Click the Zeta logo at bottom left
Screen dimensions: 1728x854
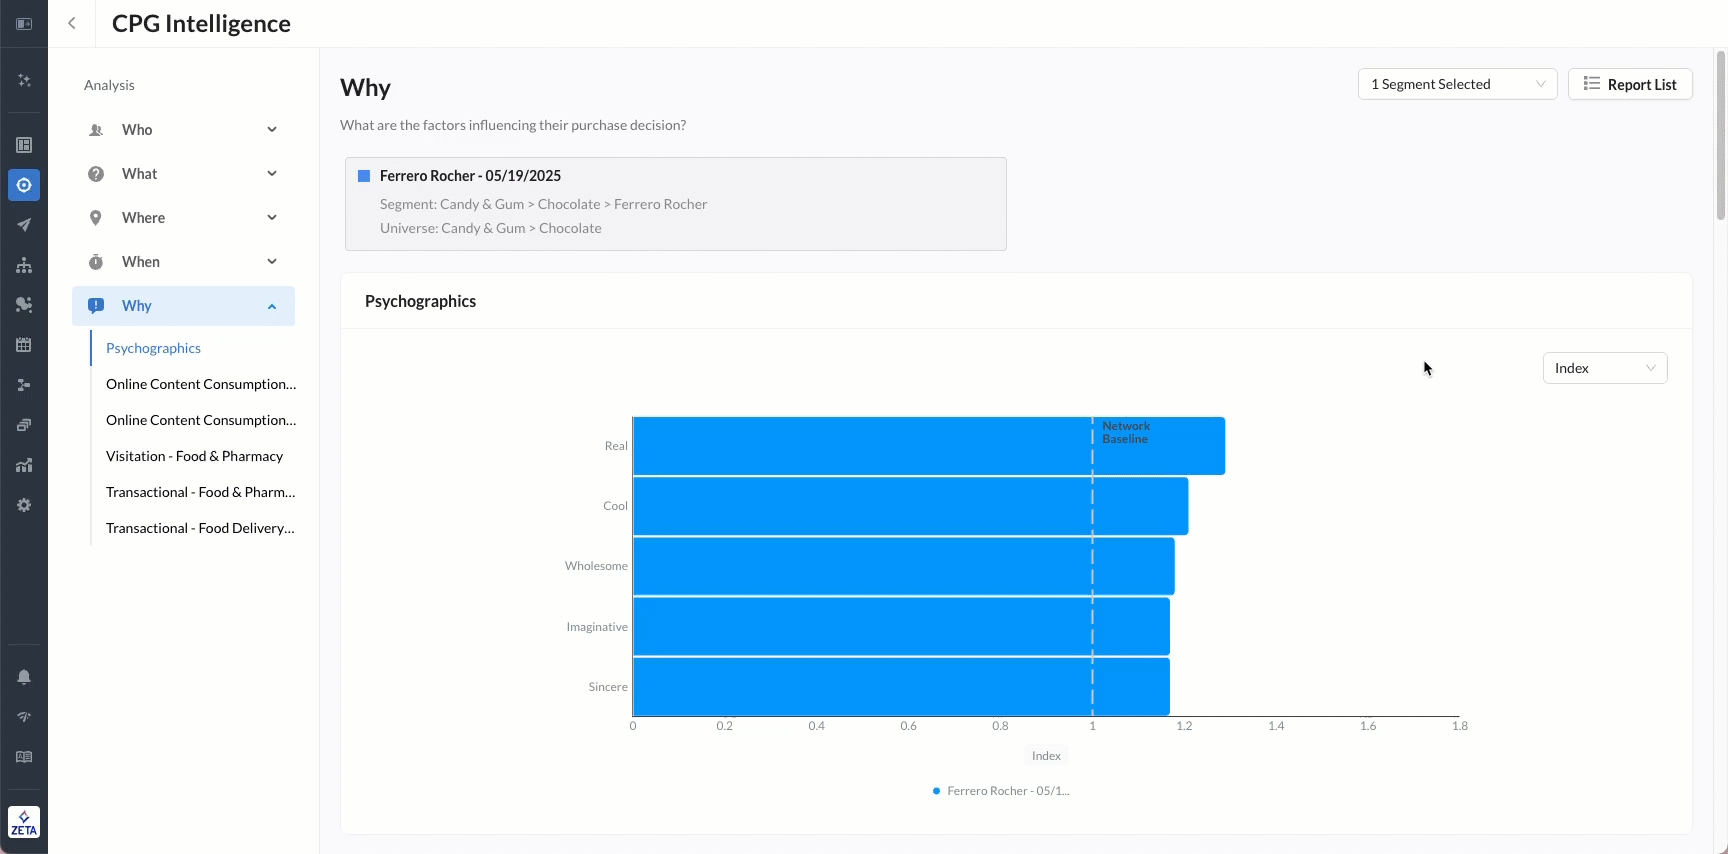24,822
